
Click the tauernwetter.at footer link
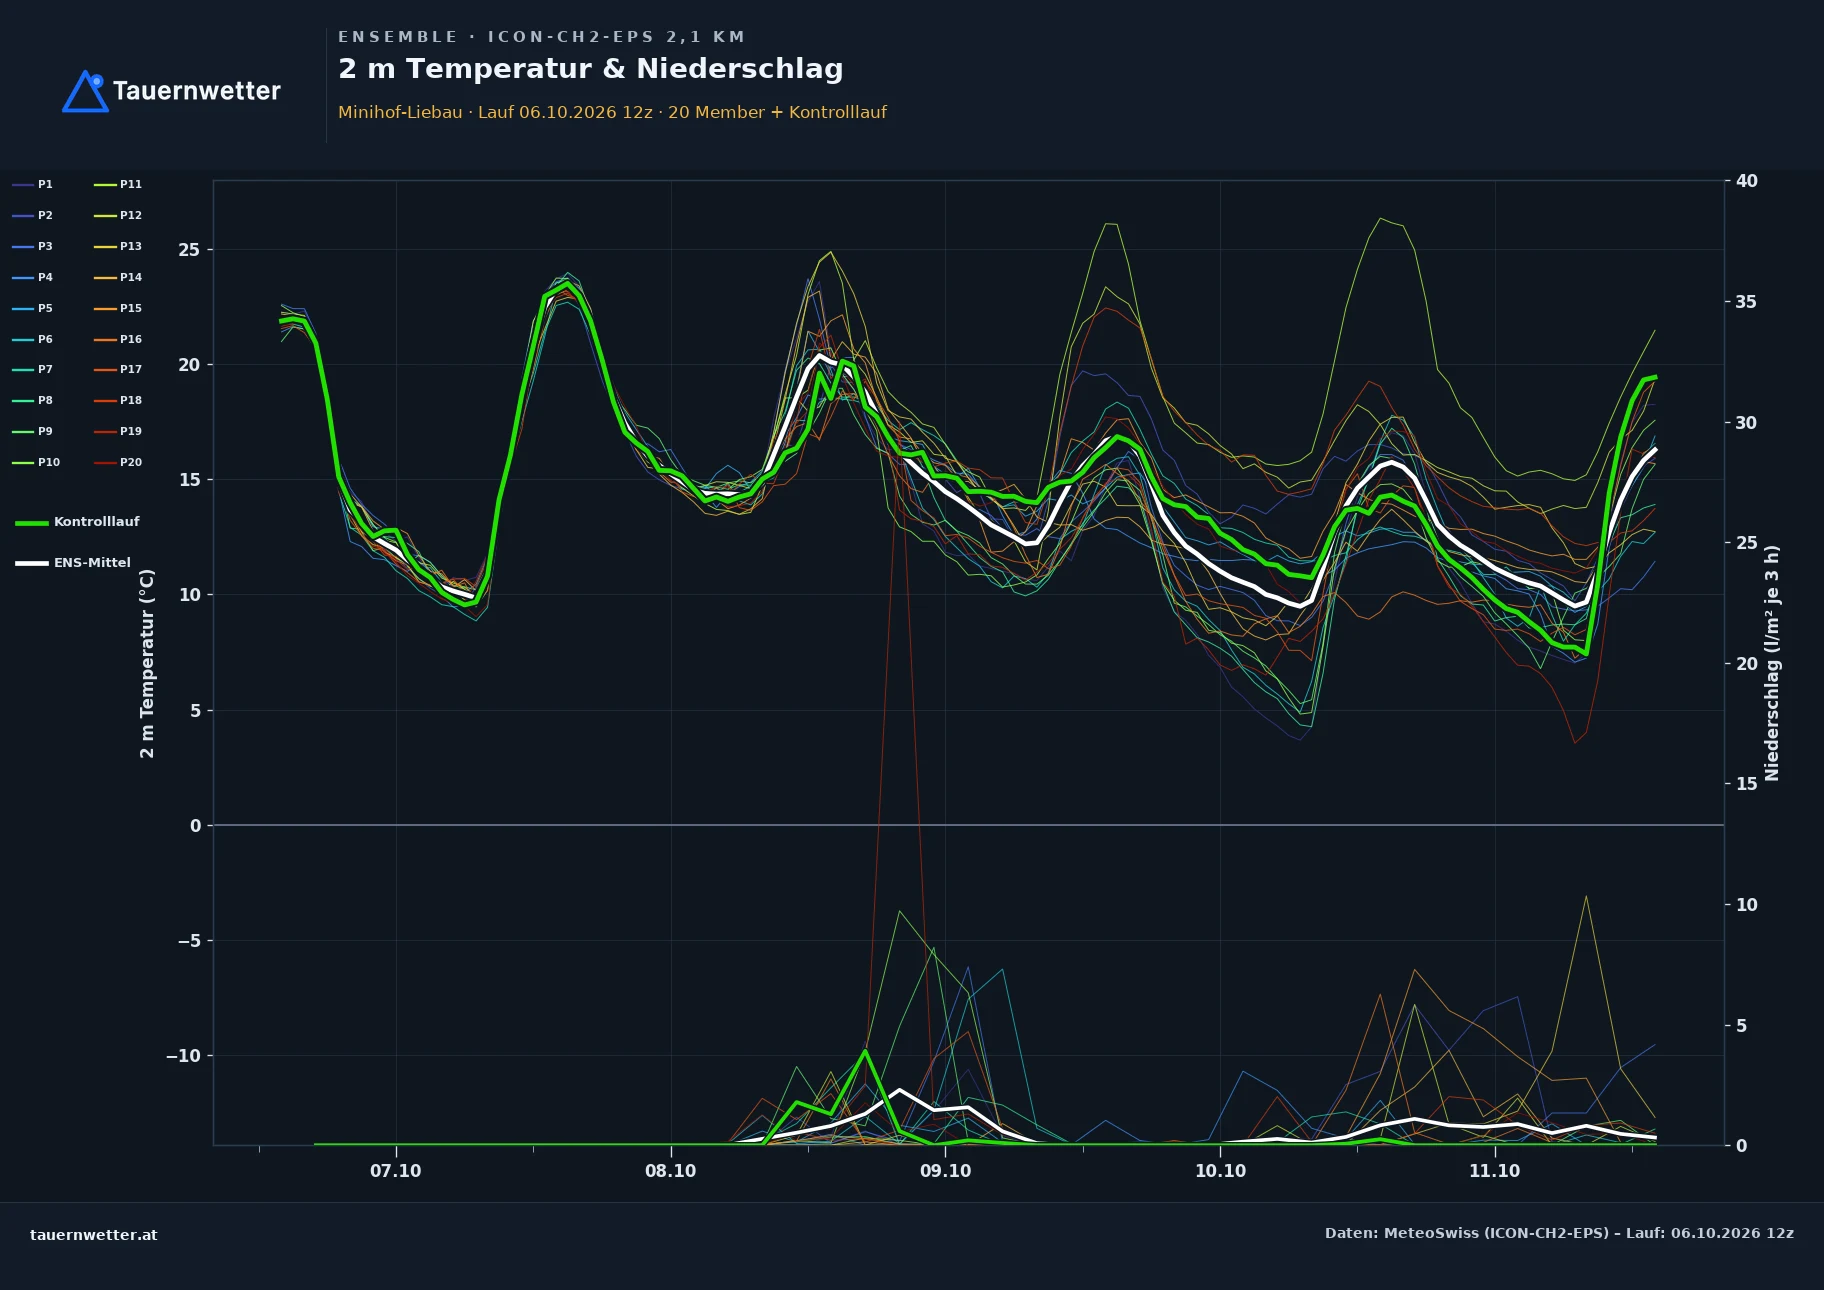[x=94, y=1234]
